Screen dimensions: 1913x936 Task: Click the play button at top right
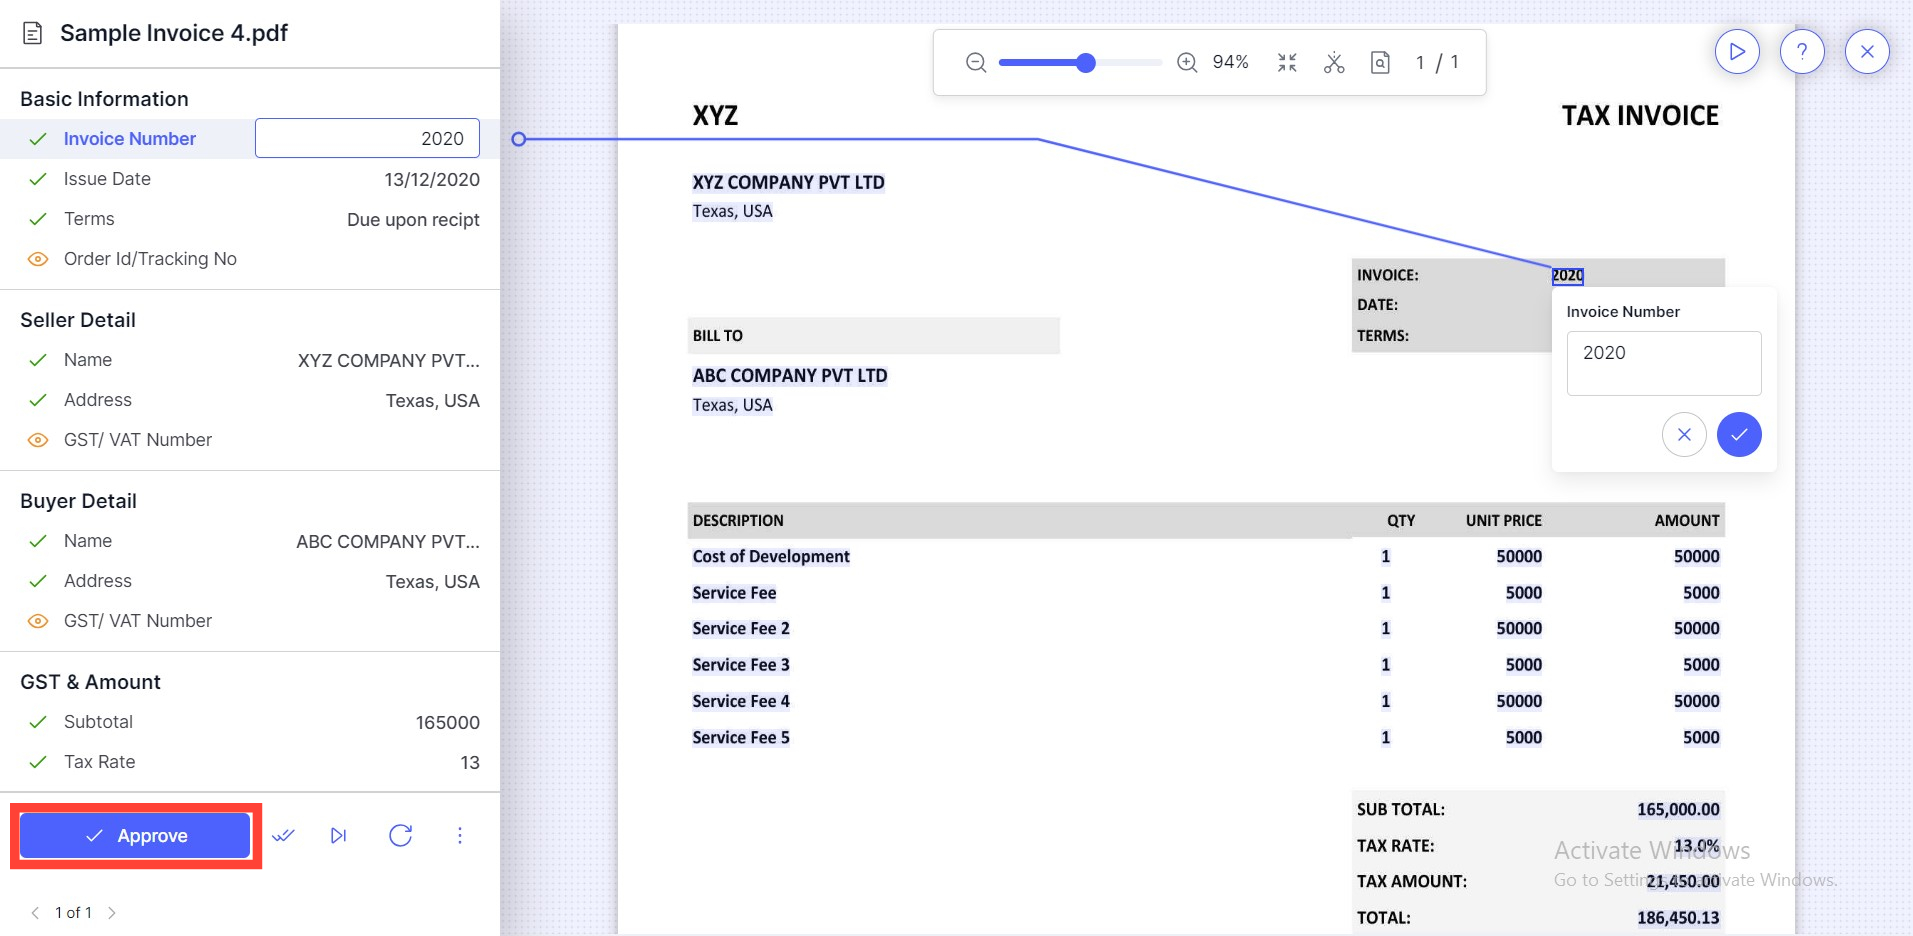coord(1737,51)
